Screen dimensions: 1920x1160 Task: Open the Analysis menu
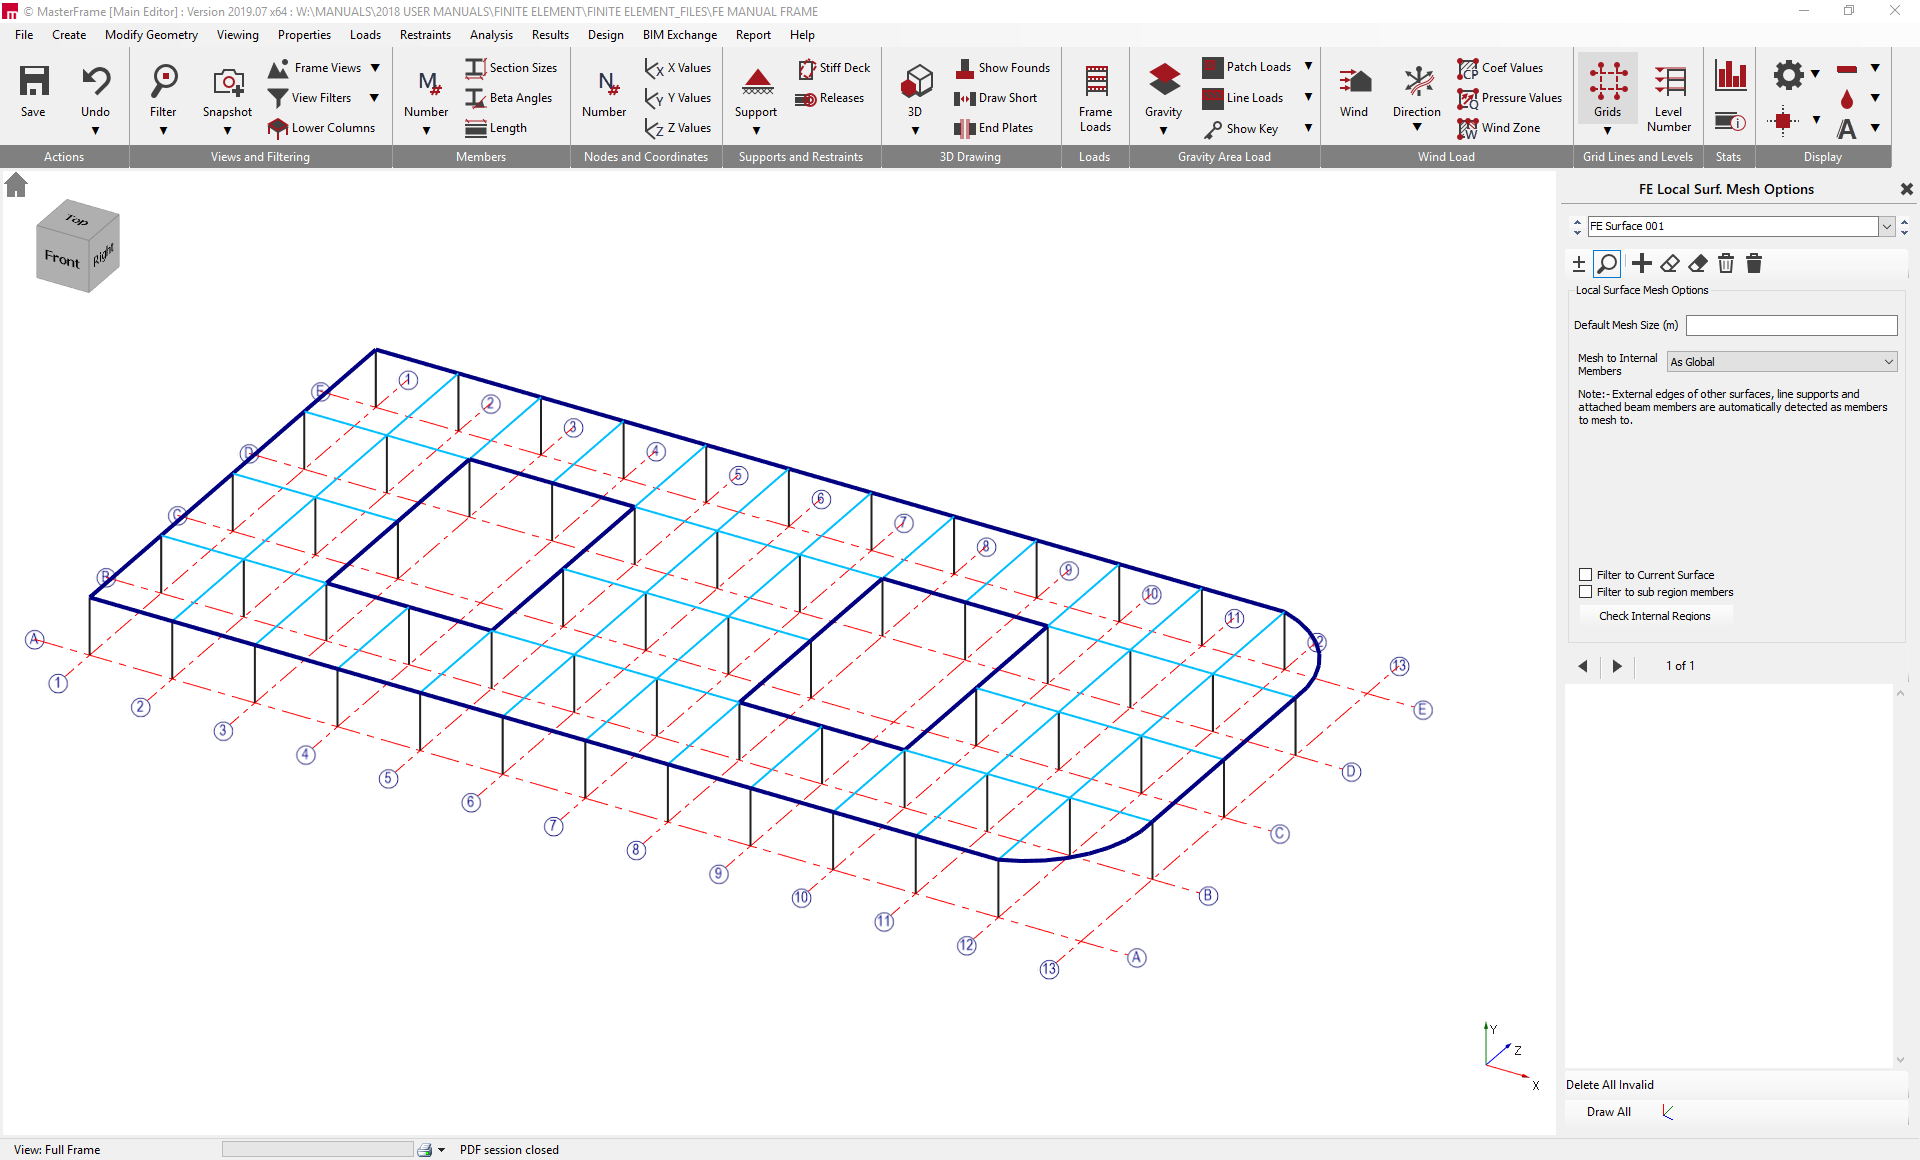(x=490, y=34)
